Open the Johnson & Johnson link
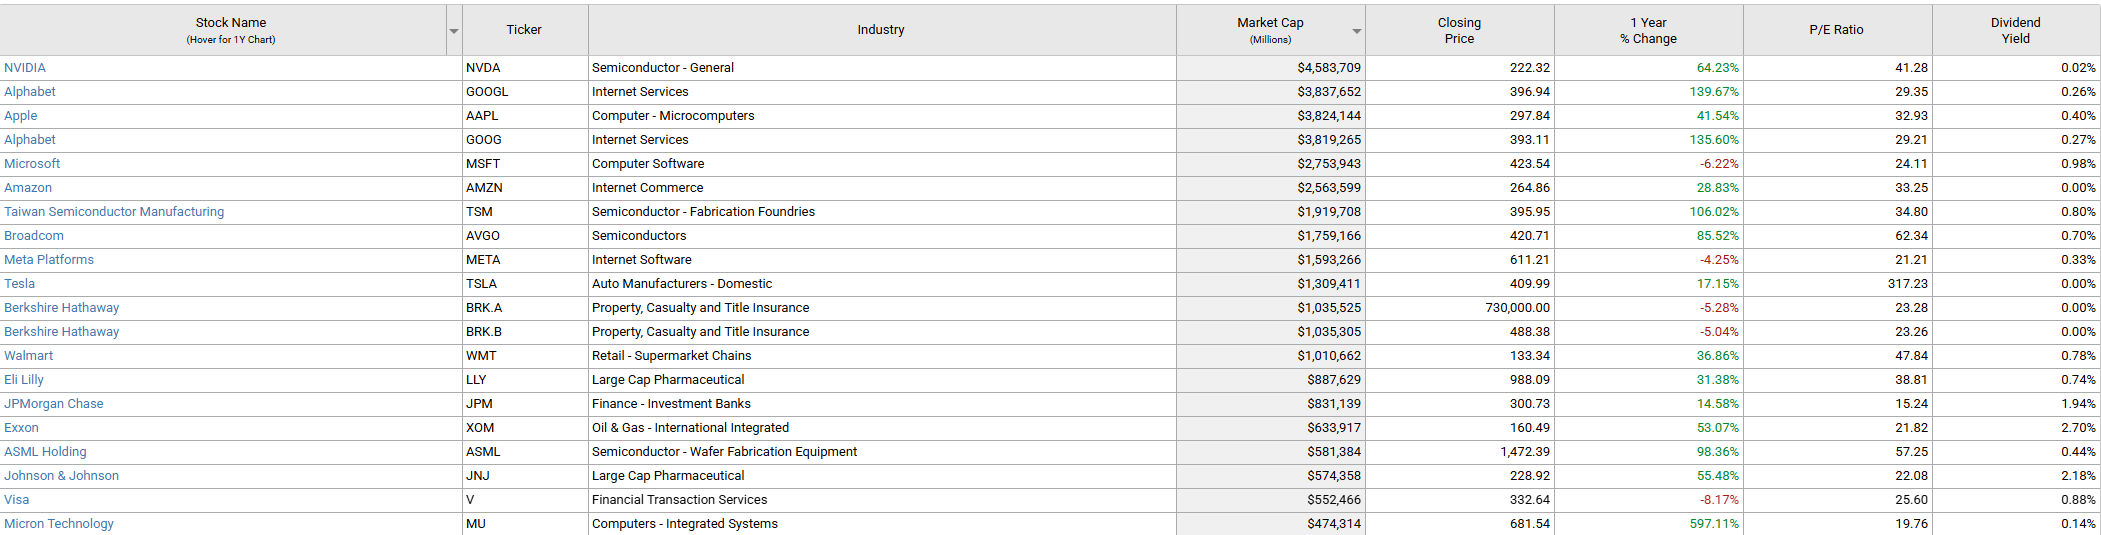Viewport: 2101px width, 535px height. 61,476
